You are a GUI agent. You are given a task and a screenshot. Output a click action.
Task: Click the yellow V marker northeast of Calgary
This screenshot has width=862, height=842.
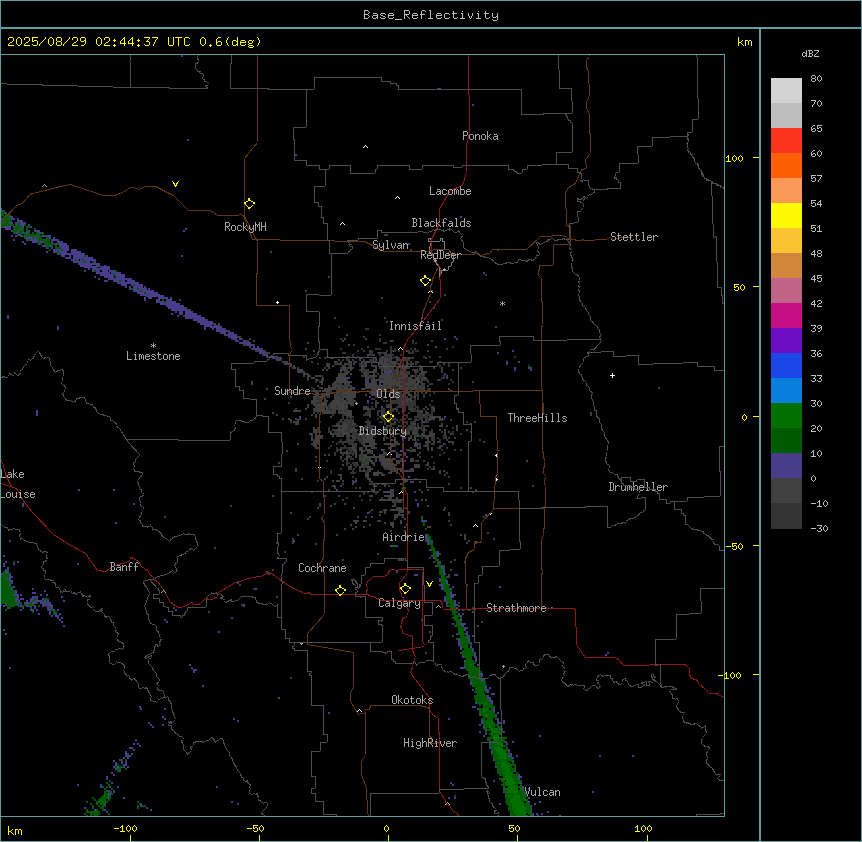429,584
